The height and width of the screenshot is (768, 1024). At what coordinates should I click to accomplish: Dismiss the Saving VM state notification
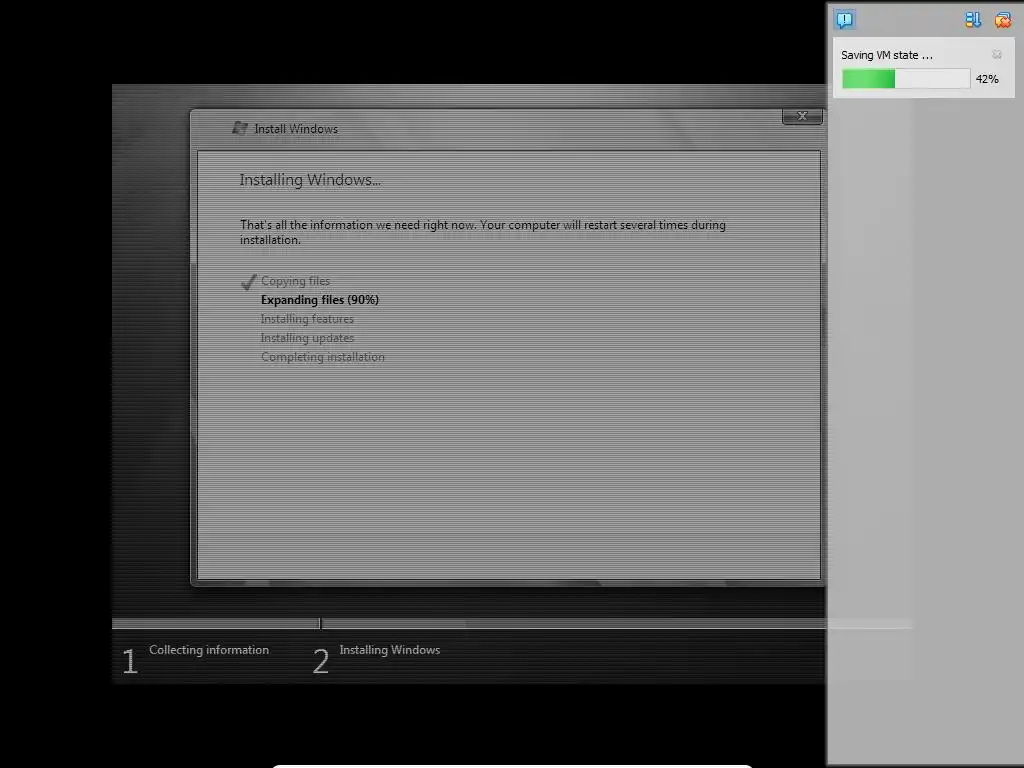pos(997,54)
